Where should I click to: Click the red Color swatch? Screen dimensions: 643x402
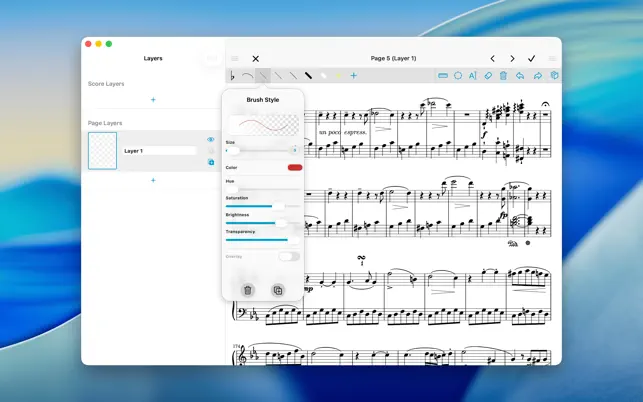295,167
